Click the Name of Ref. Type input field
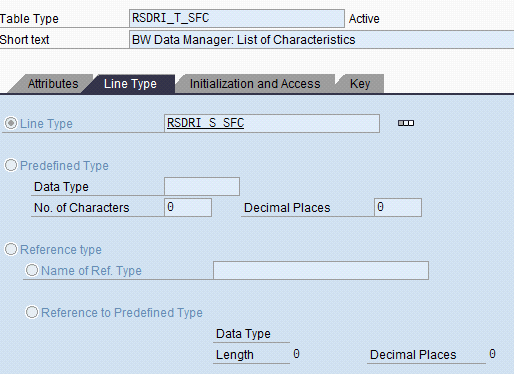Viewport: 514px width, 374px height. [x=321, y=270]
